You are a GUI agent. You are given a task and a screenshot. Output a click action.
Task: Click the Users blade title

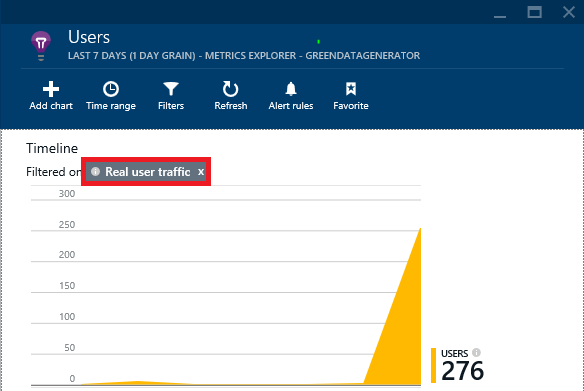coord(89,37)
